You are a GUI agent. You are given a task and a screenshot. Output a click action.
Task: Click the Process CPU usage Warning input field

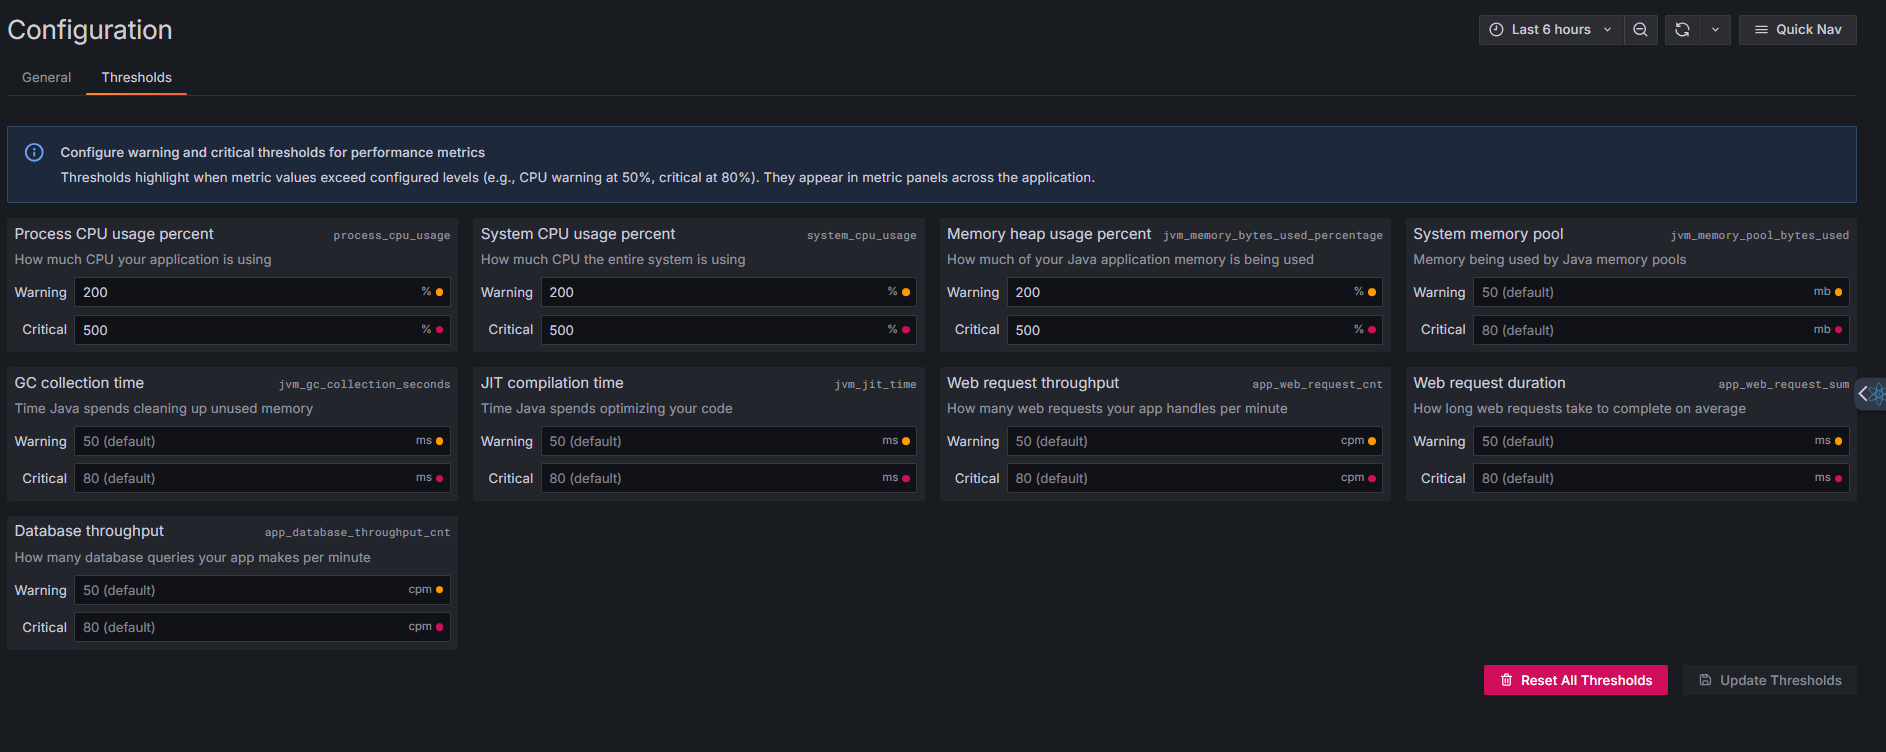pos(245,292)
